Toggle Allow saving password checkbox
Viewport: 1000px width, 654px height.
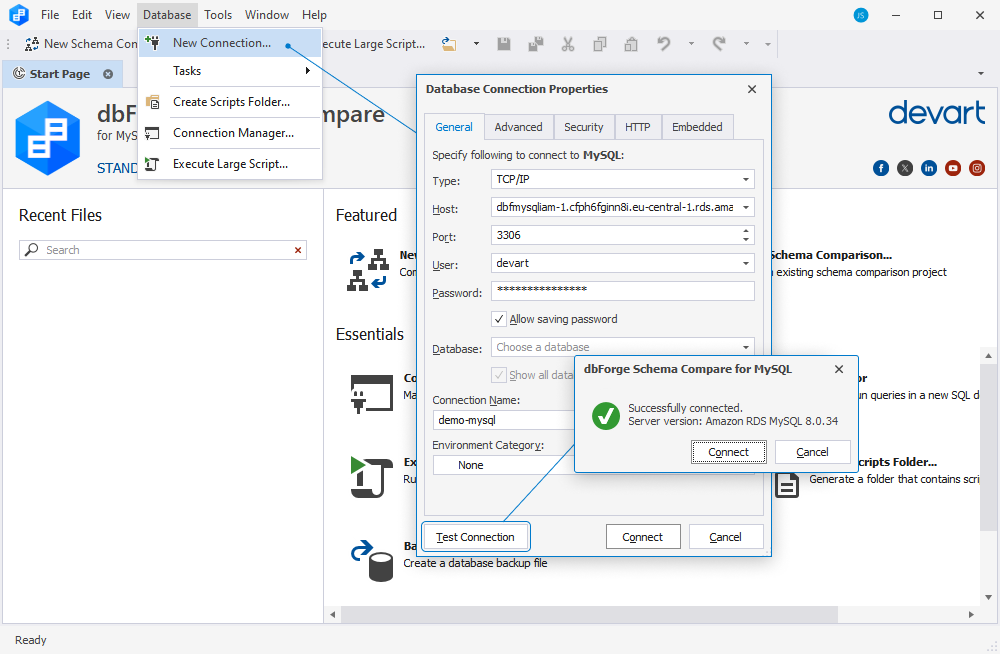tap(499, 319)
